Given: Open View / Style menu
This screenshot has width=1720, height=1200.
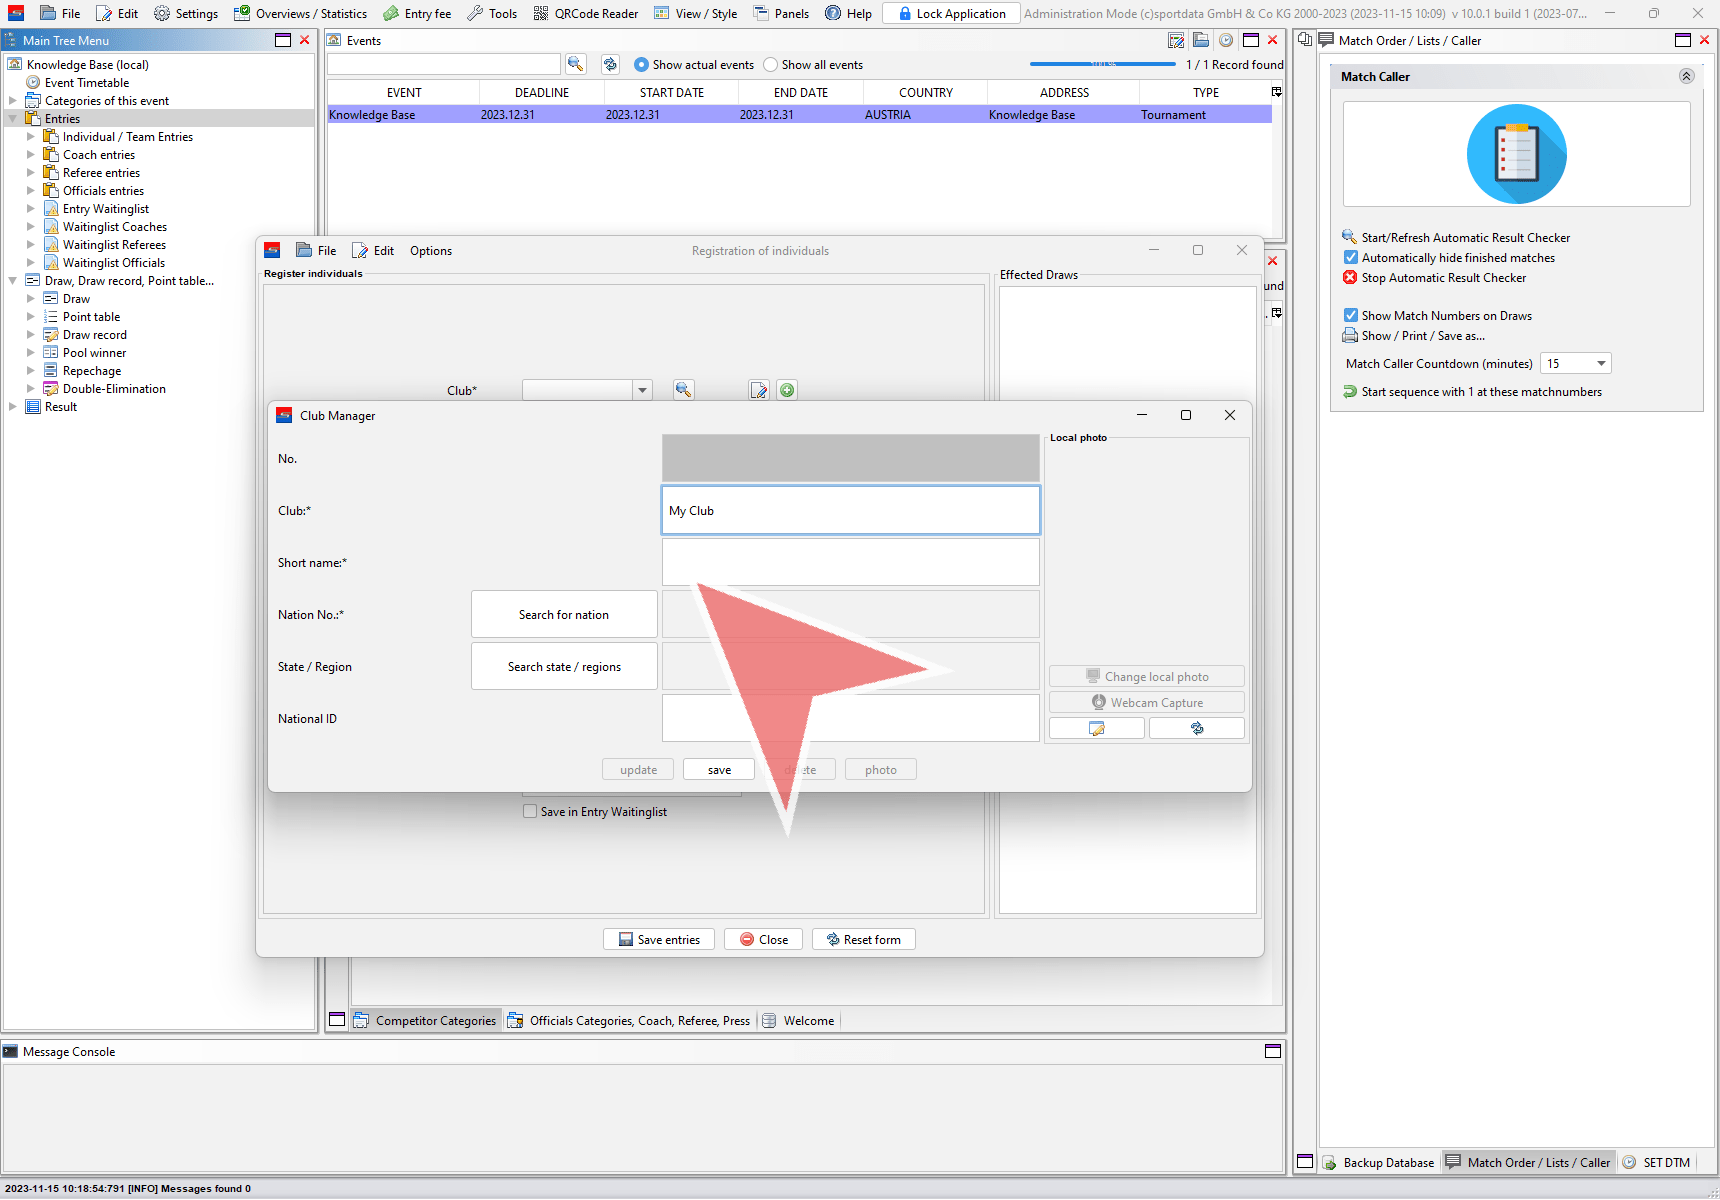Looking at the screenshot, I should point(696,14).
